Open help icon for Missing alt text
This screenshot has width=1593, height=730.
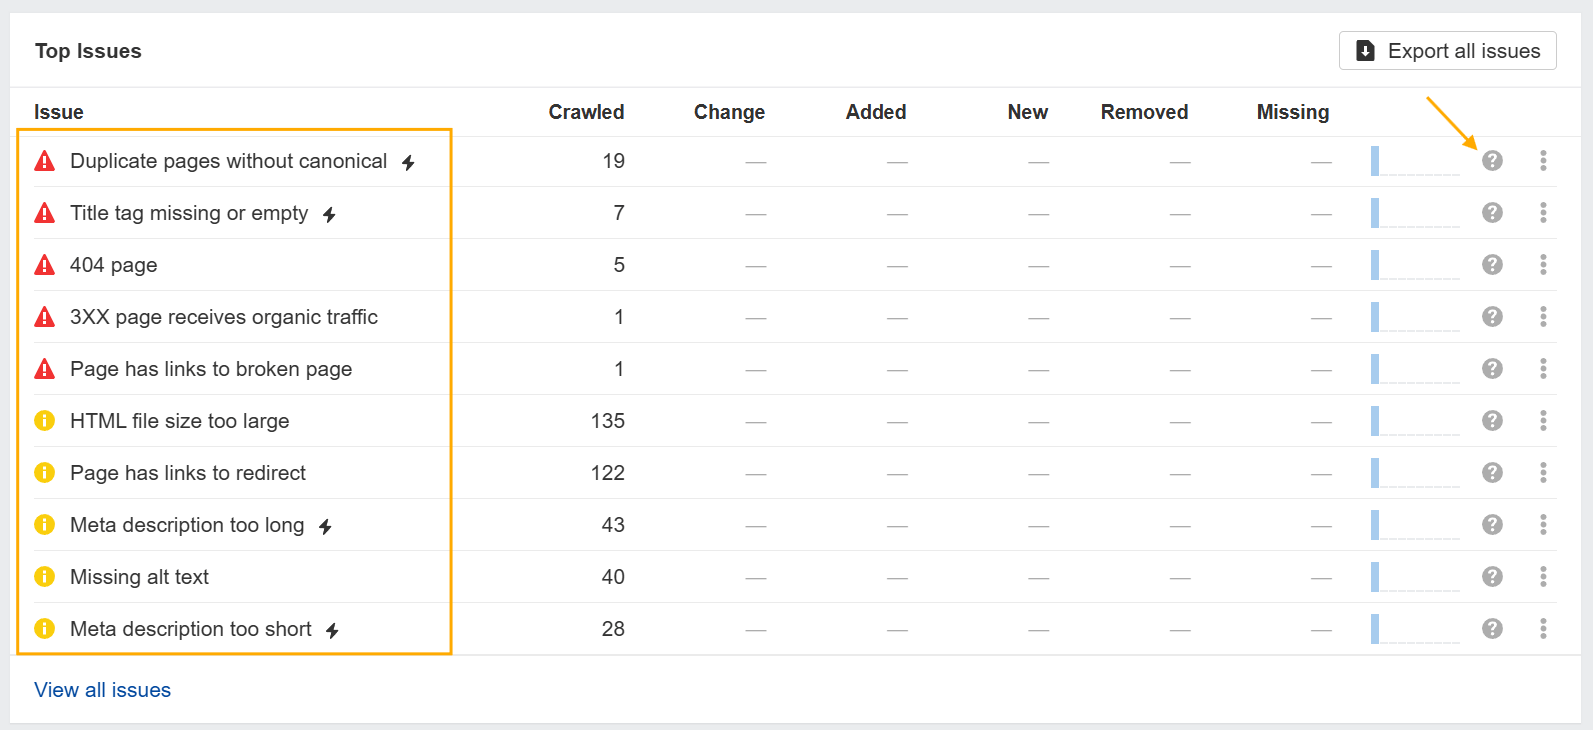coord(1492,577)
